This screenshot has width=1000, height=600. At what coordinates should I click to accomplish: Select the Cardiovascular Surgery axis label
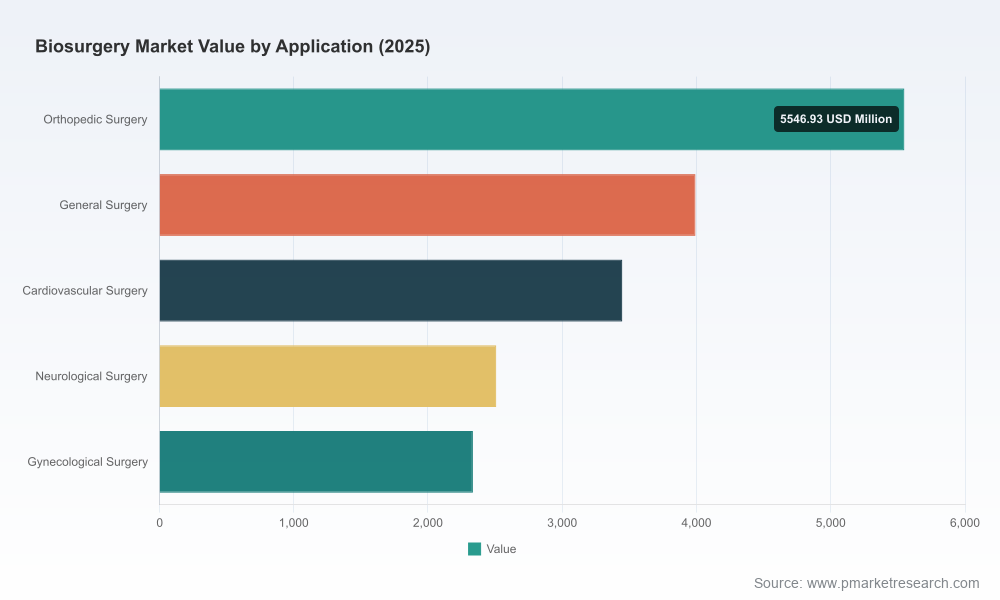coord(85,290)
